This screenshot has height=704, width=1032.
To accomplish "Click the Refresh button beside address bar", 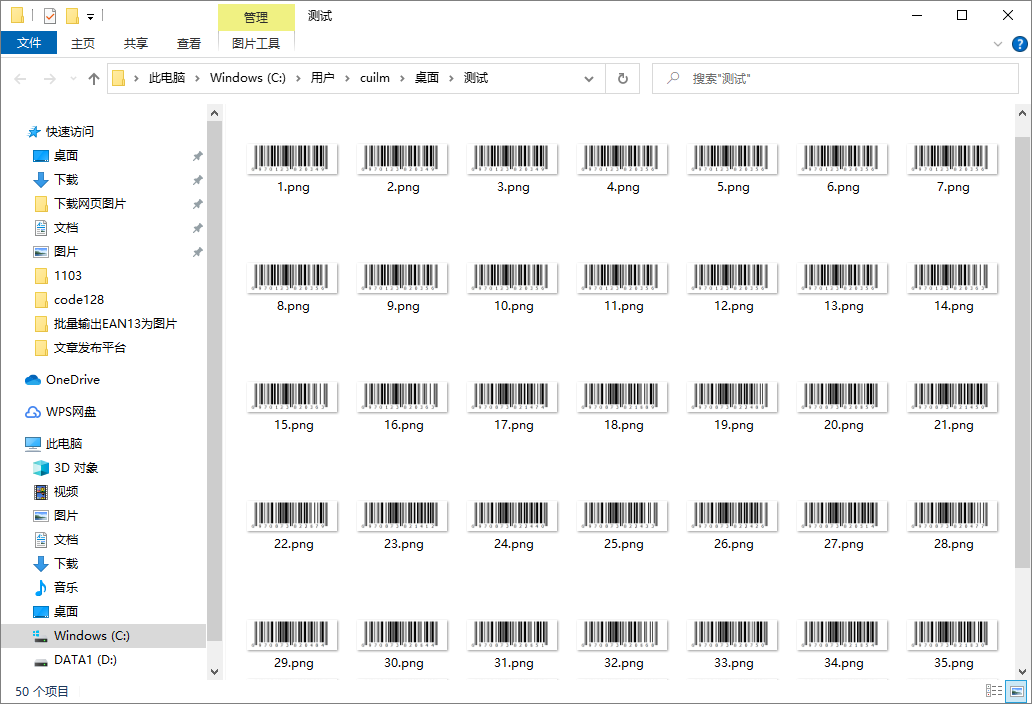I will [x=623, y=78].
